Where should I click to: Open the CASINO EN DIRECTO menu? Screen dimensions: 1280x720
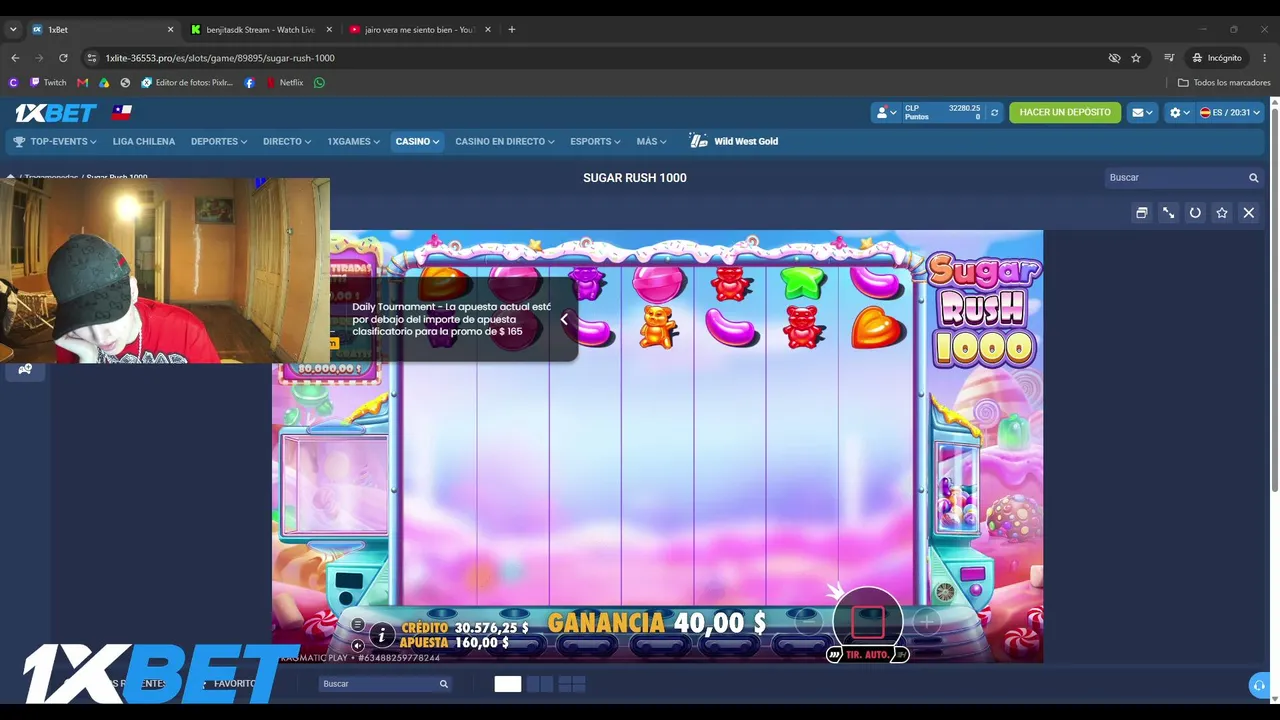pos(505,142)
